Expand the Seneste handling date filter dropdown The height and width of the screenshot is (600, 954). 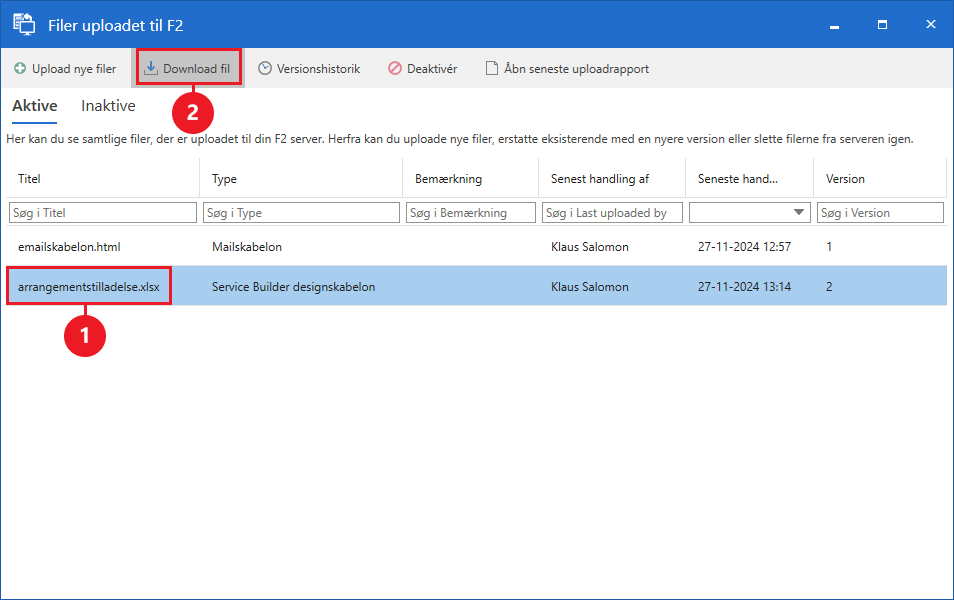[799, 213]
